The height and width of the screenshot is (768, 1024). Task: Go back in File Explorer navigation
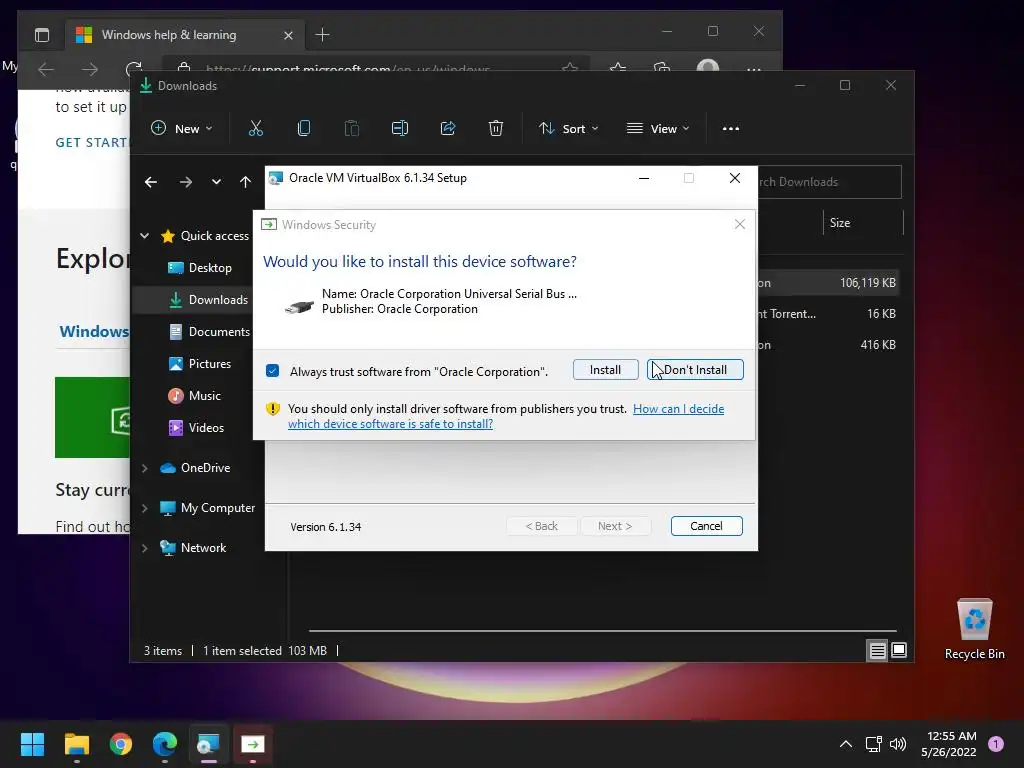(x=151, y=182)
